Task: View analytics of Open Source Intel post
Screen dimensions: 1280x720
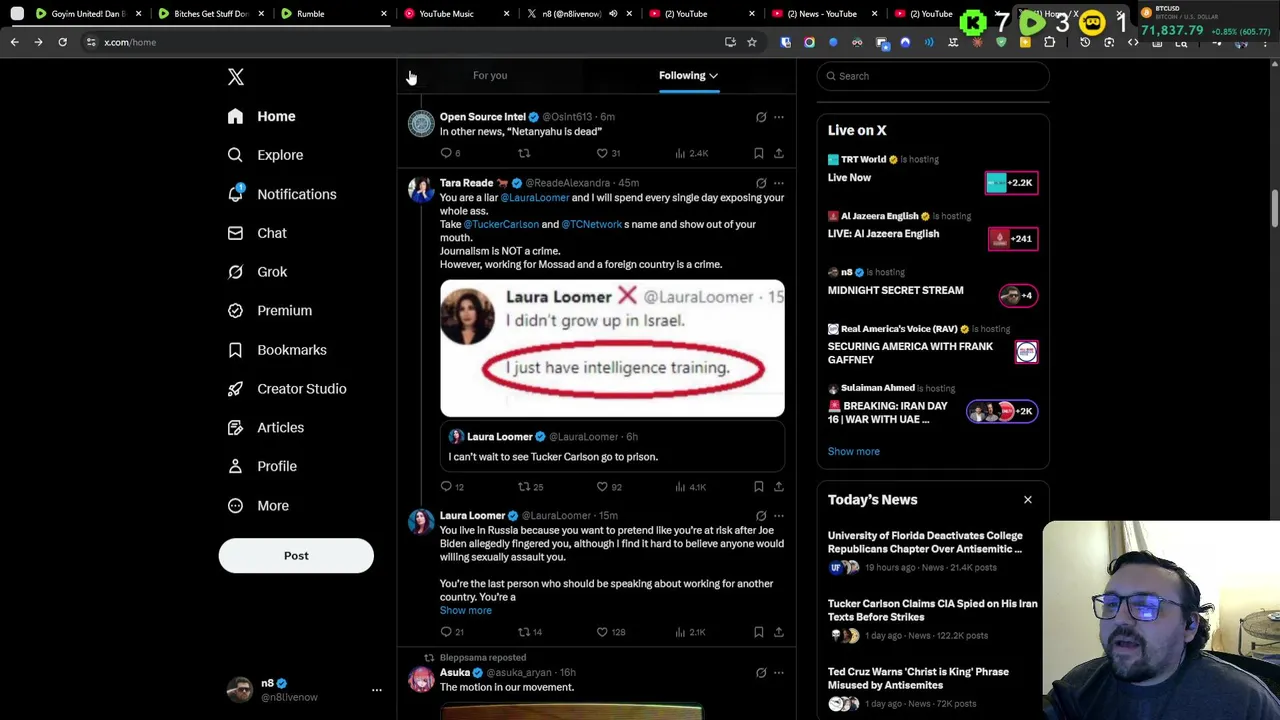Action: pos(691,153)
